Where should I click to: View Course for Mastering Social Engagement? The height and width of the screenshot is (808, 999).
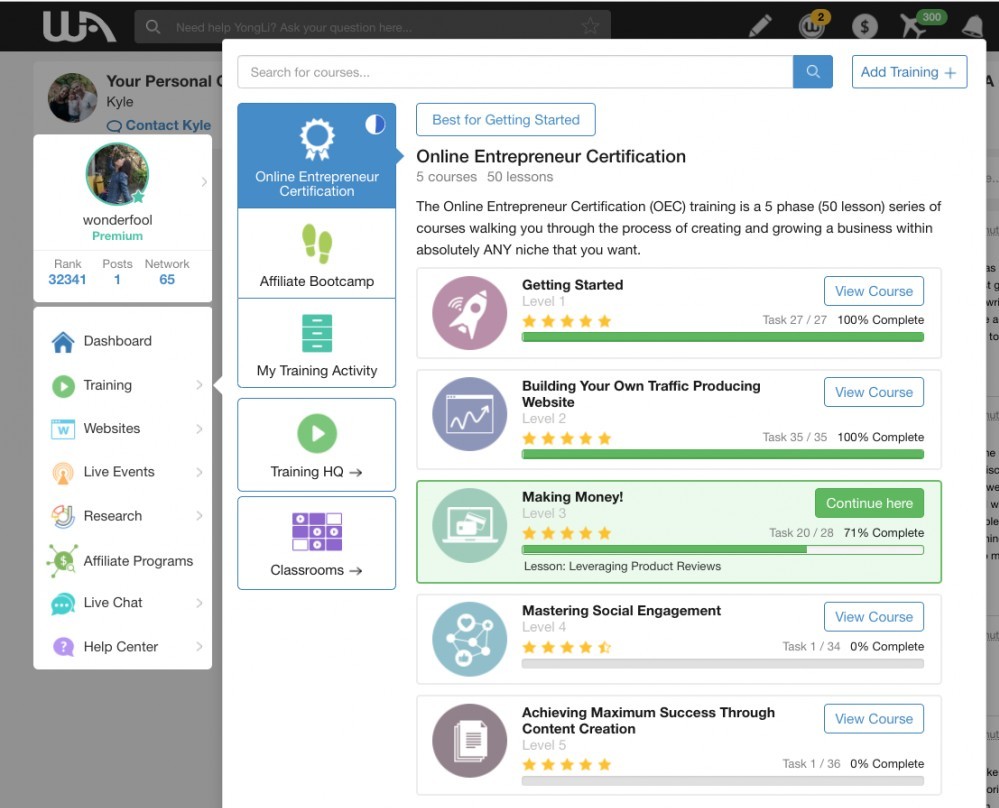point(873,617)
